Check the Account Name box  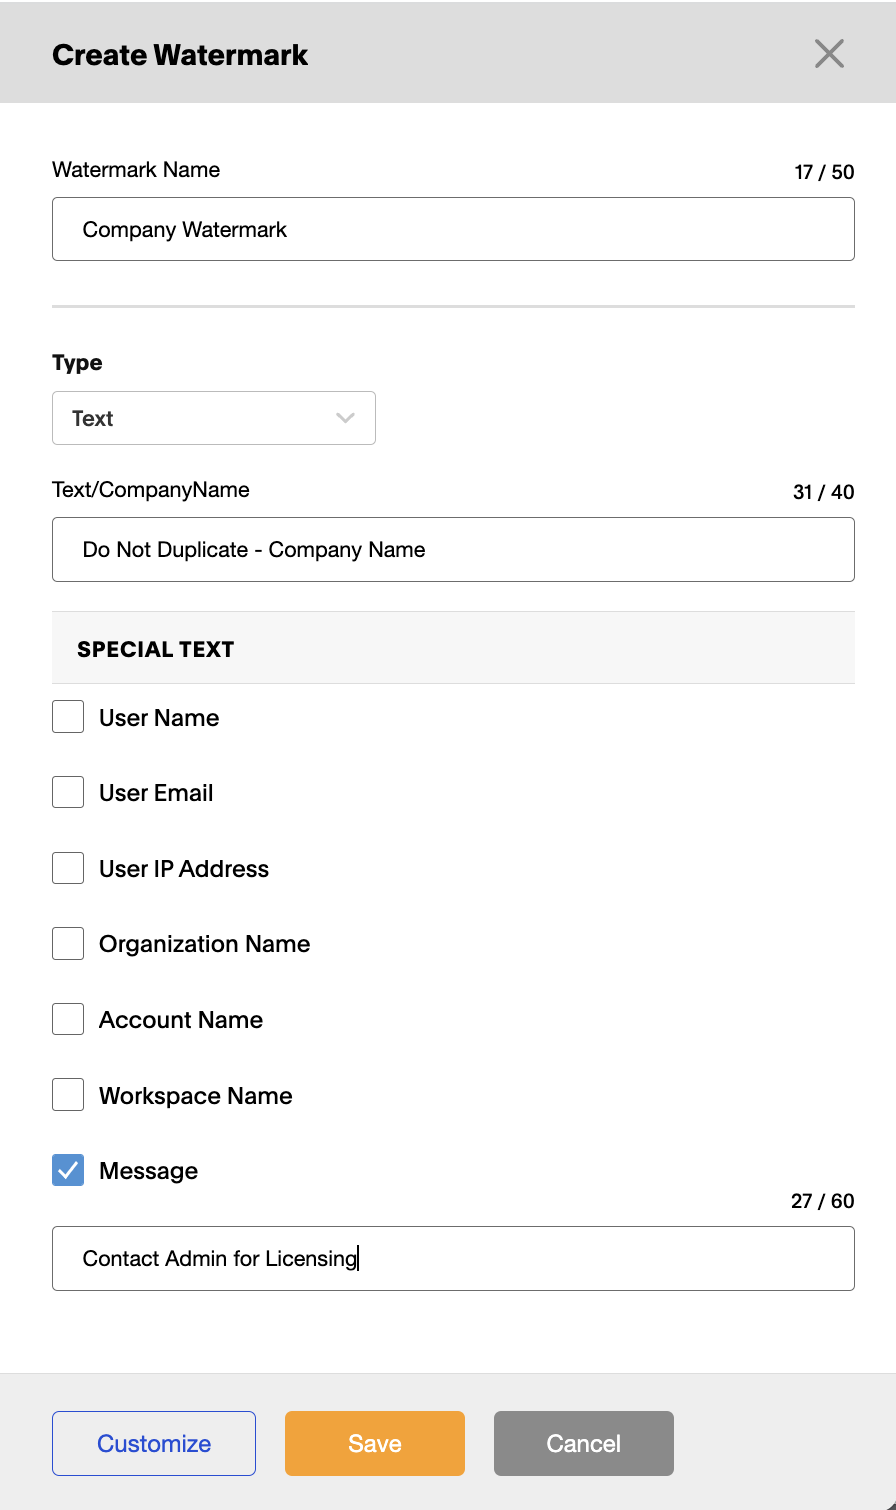pyautogui.click(x=68, y=1019)
